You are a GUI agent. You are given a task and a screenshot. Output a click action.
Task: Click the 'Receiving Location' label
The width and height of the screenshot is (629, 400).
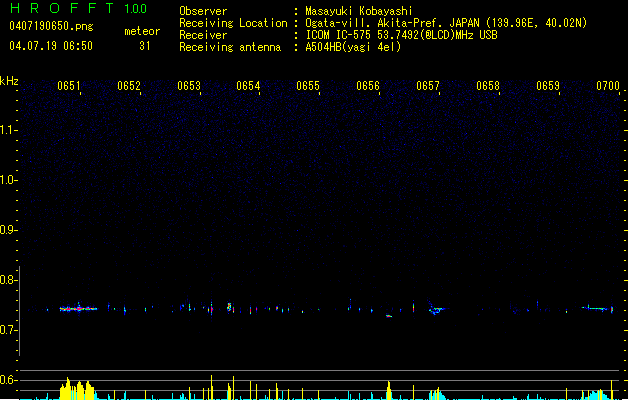[x=233, y=23]
